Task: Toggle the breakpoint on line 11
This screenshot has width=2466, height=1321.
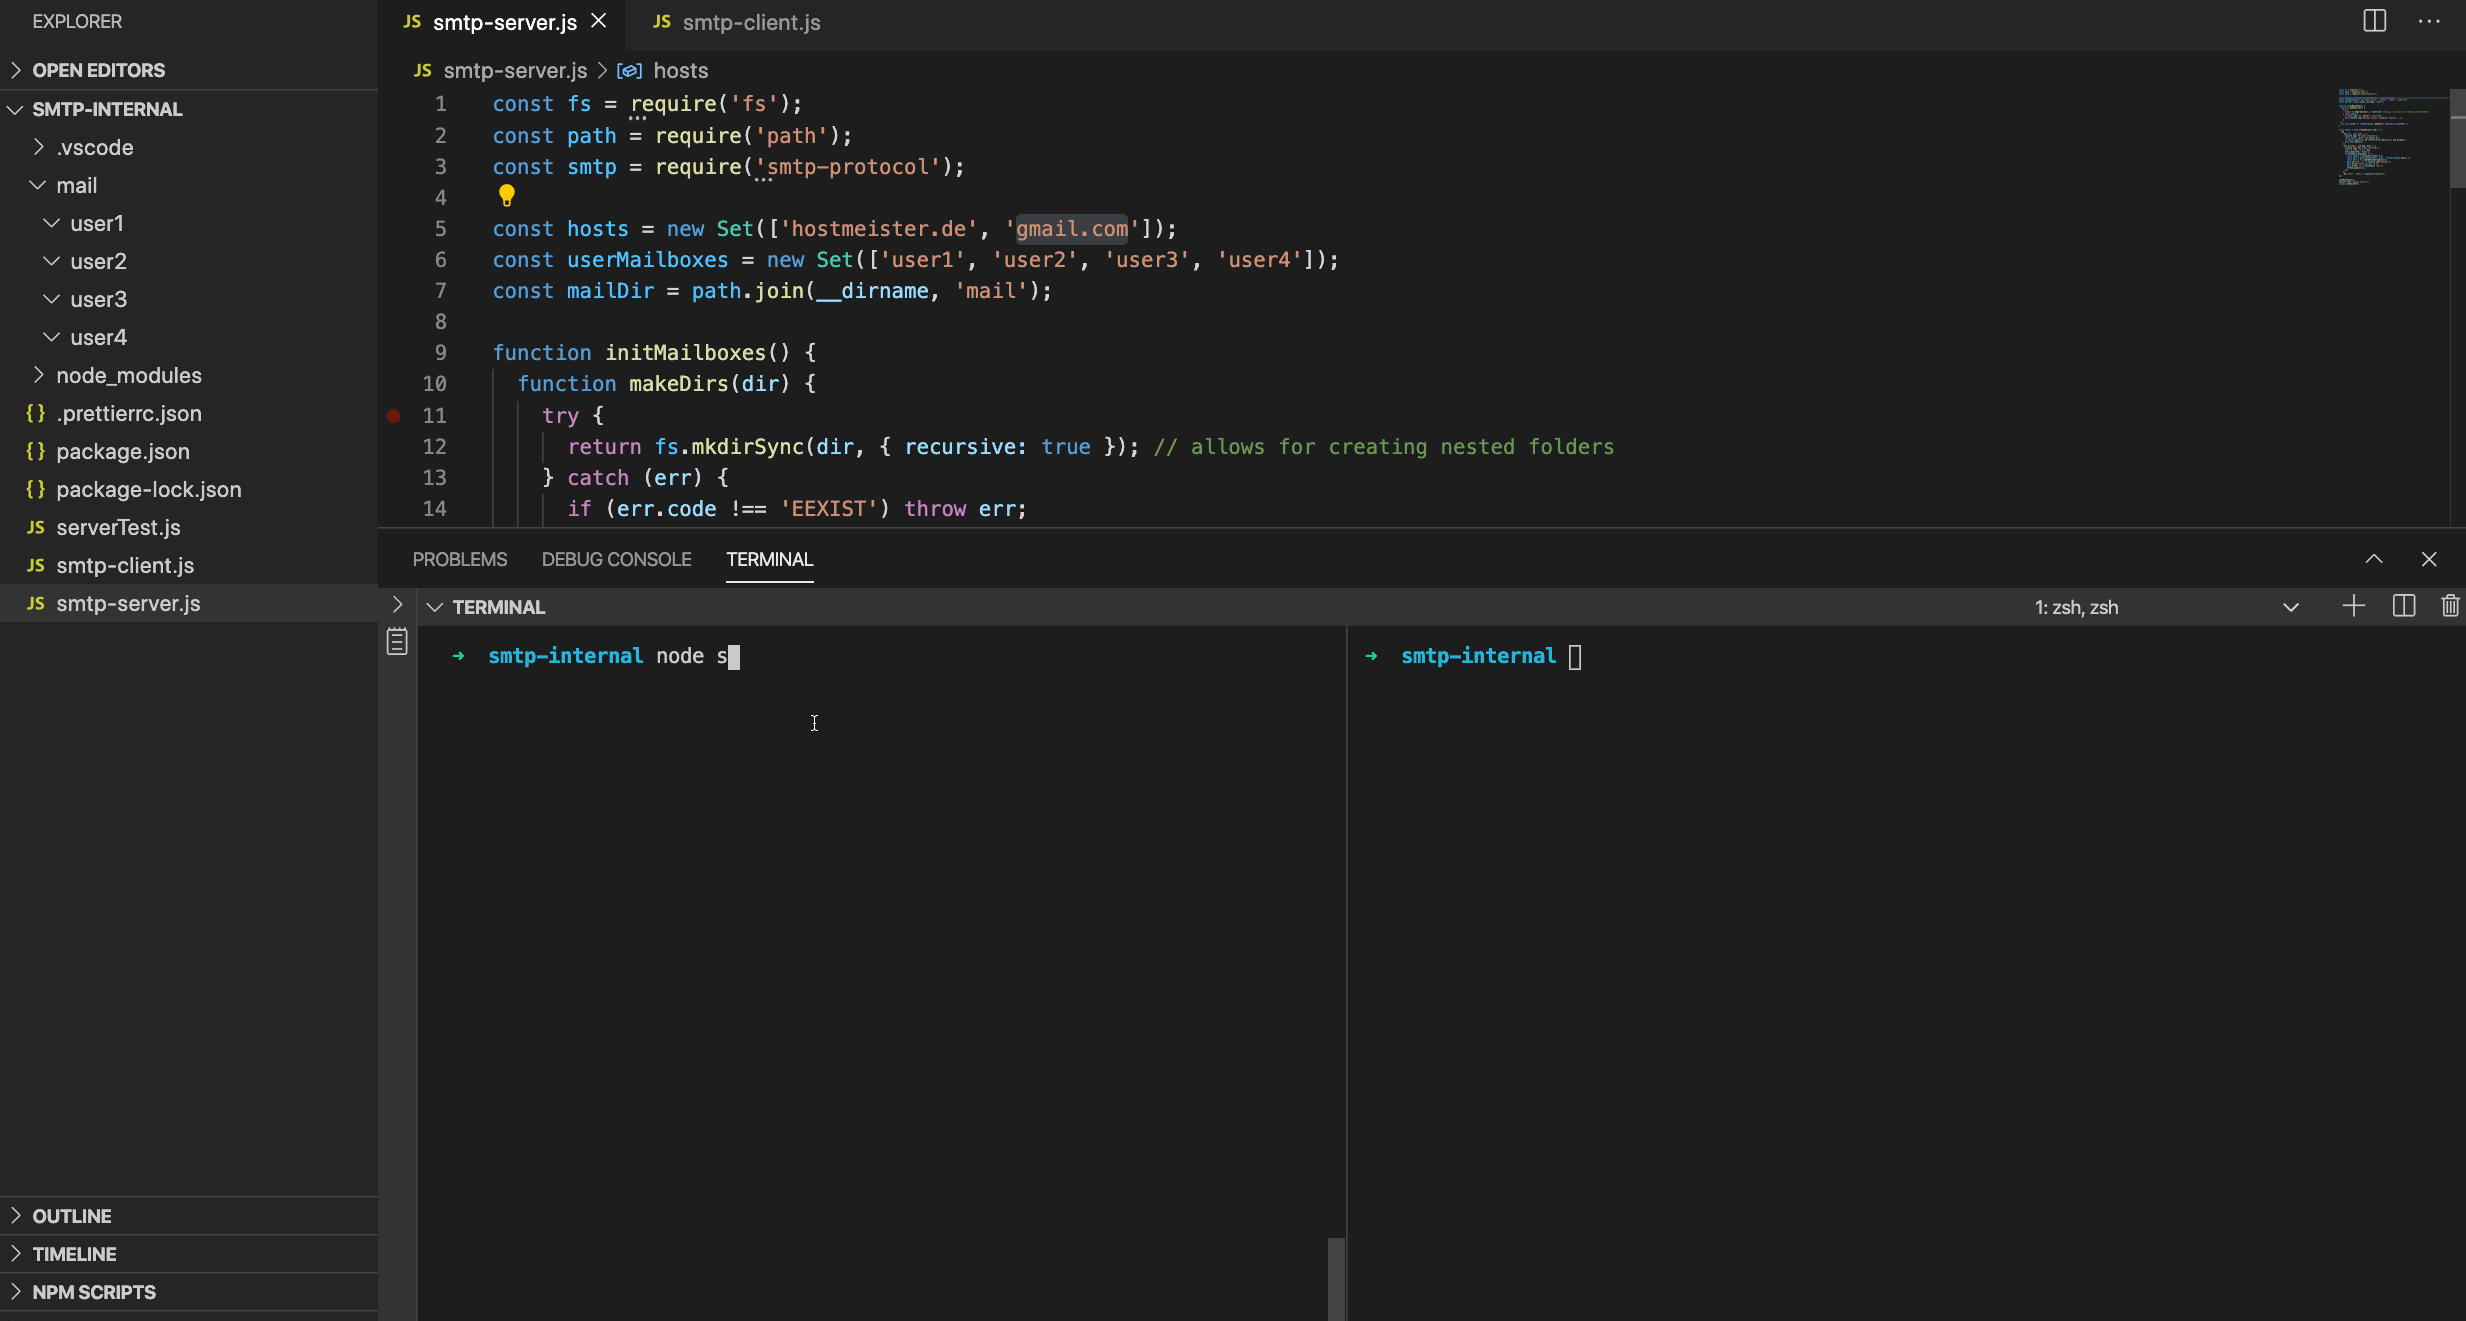Action: pos(394,416)
